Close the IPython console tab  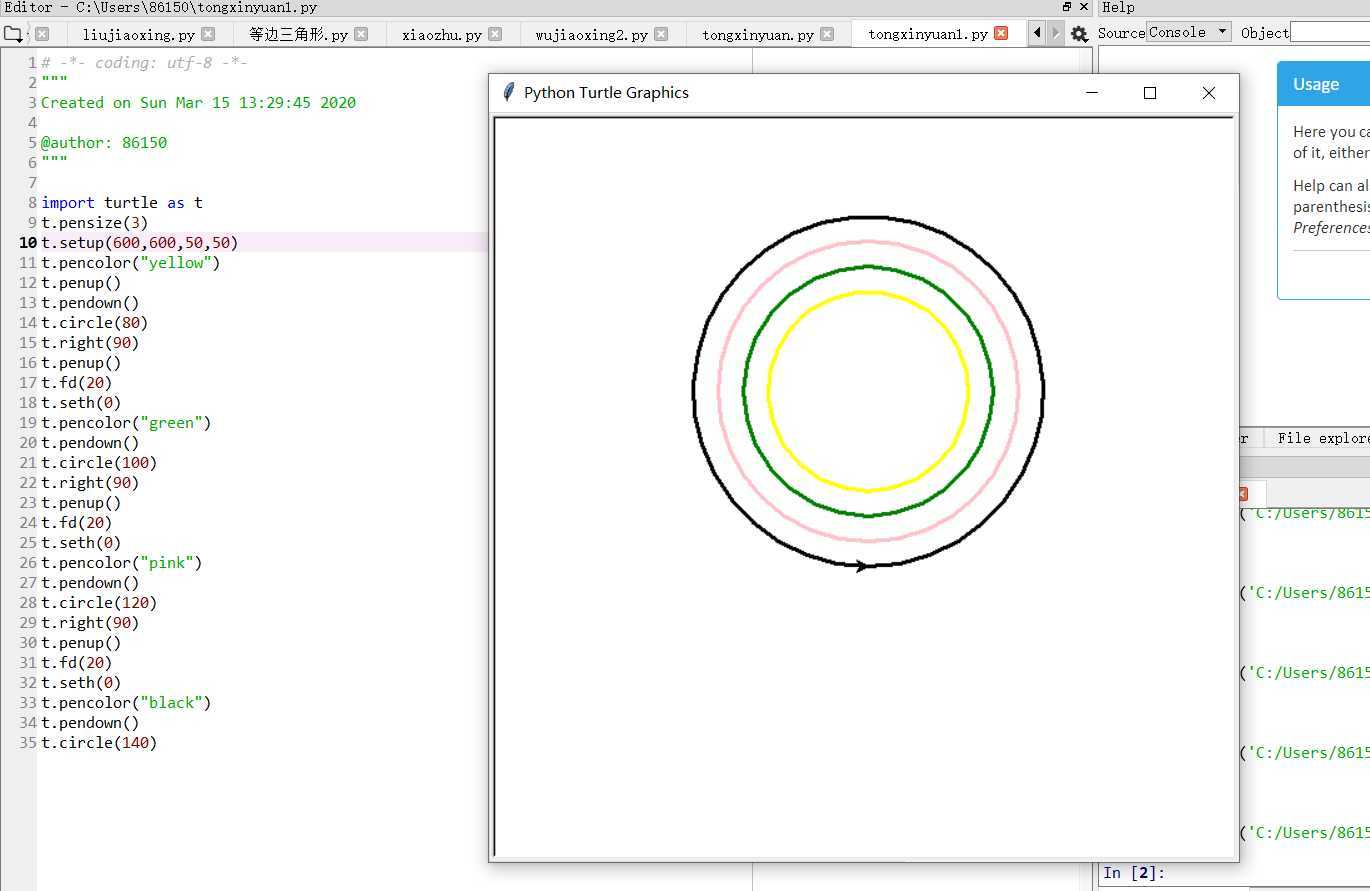(x=1243, y=494)
